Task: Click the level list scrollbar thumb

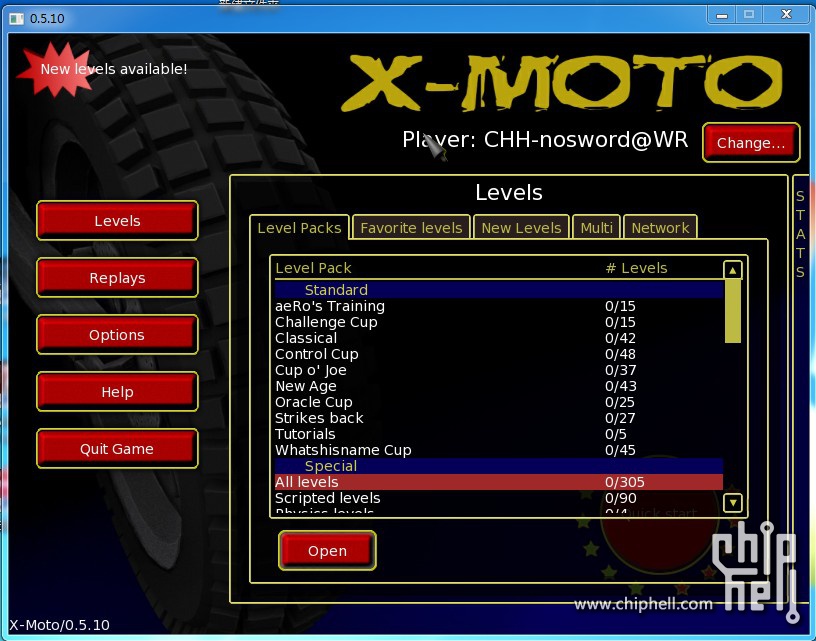Action: click(x=732, y=311)
